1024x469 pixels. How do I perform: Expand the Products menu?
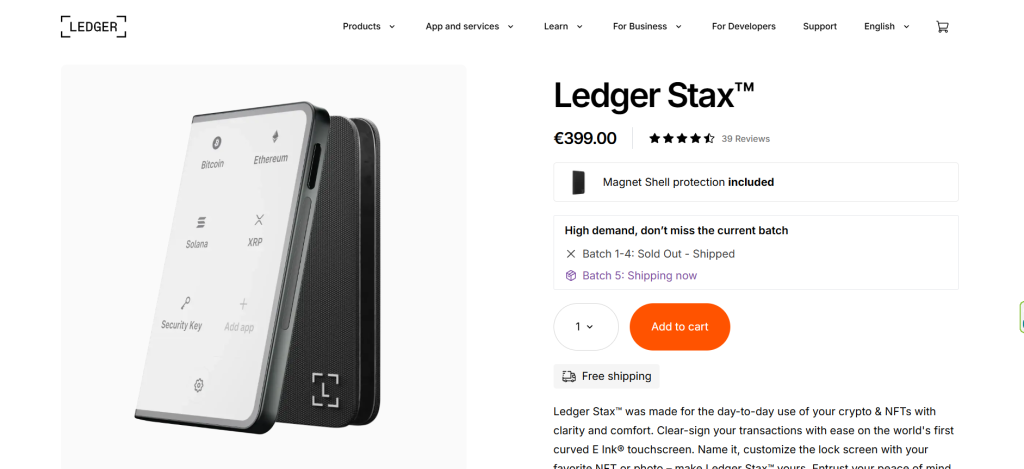click(x=369, y=27)
